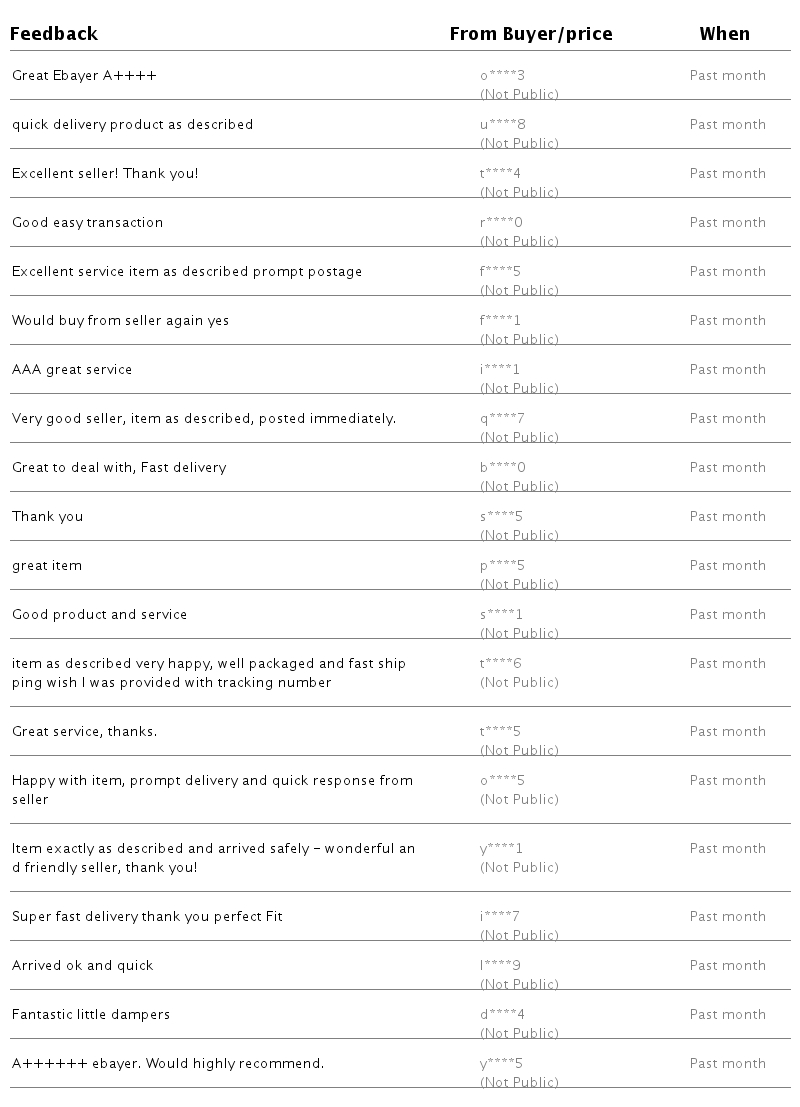800x1107 pixels.
Task: Click buyer t****4 username
Action: click(x=500, y=173)
